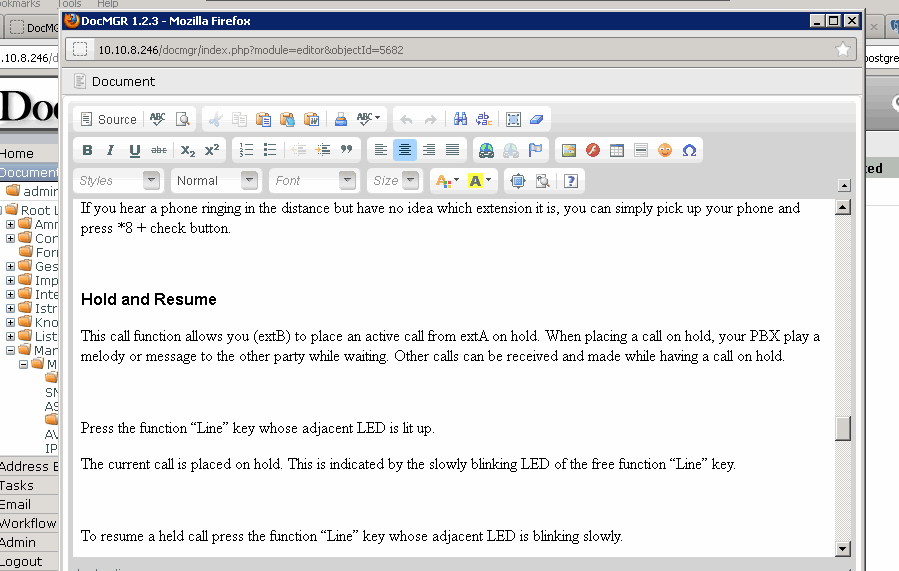The height and width of the screenshot is (571, 899).
Task: Open the Font dropdown
Action: coord(314,181)
